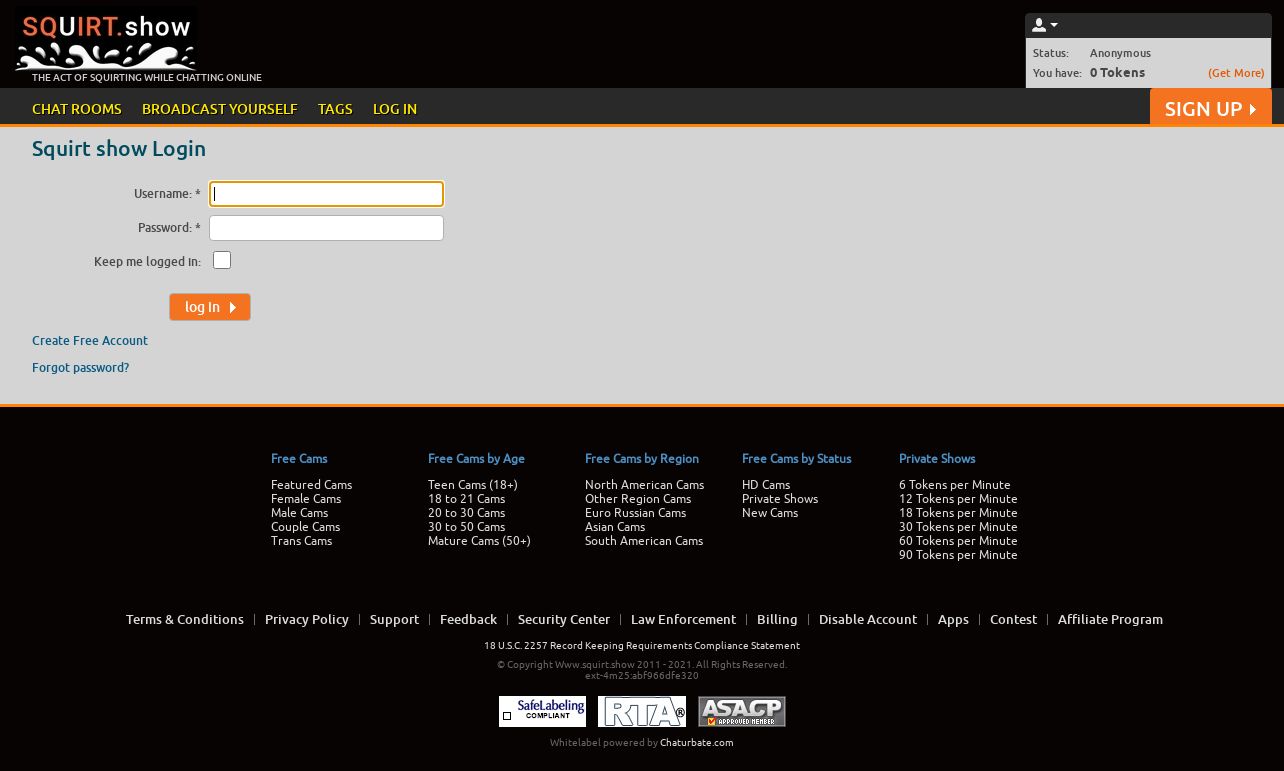Open the Law Enforcement link
The height and width of the screenshot is (771, 1284).
click(683, 619)
